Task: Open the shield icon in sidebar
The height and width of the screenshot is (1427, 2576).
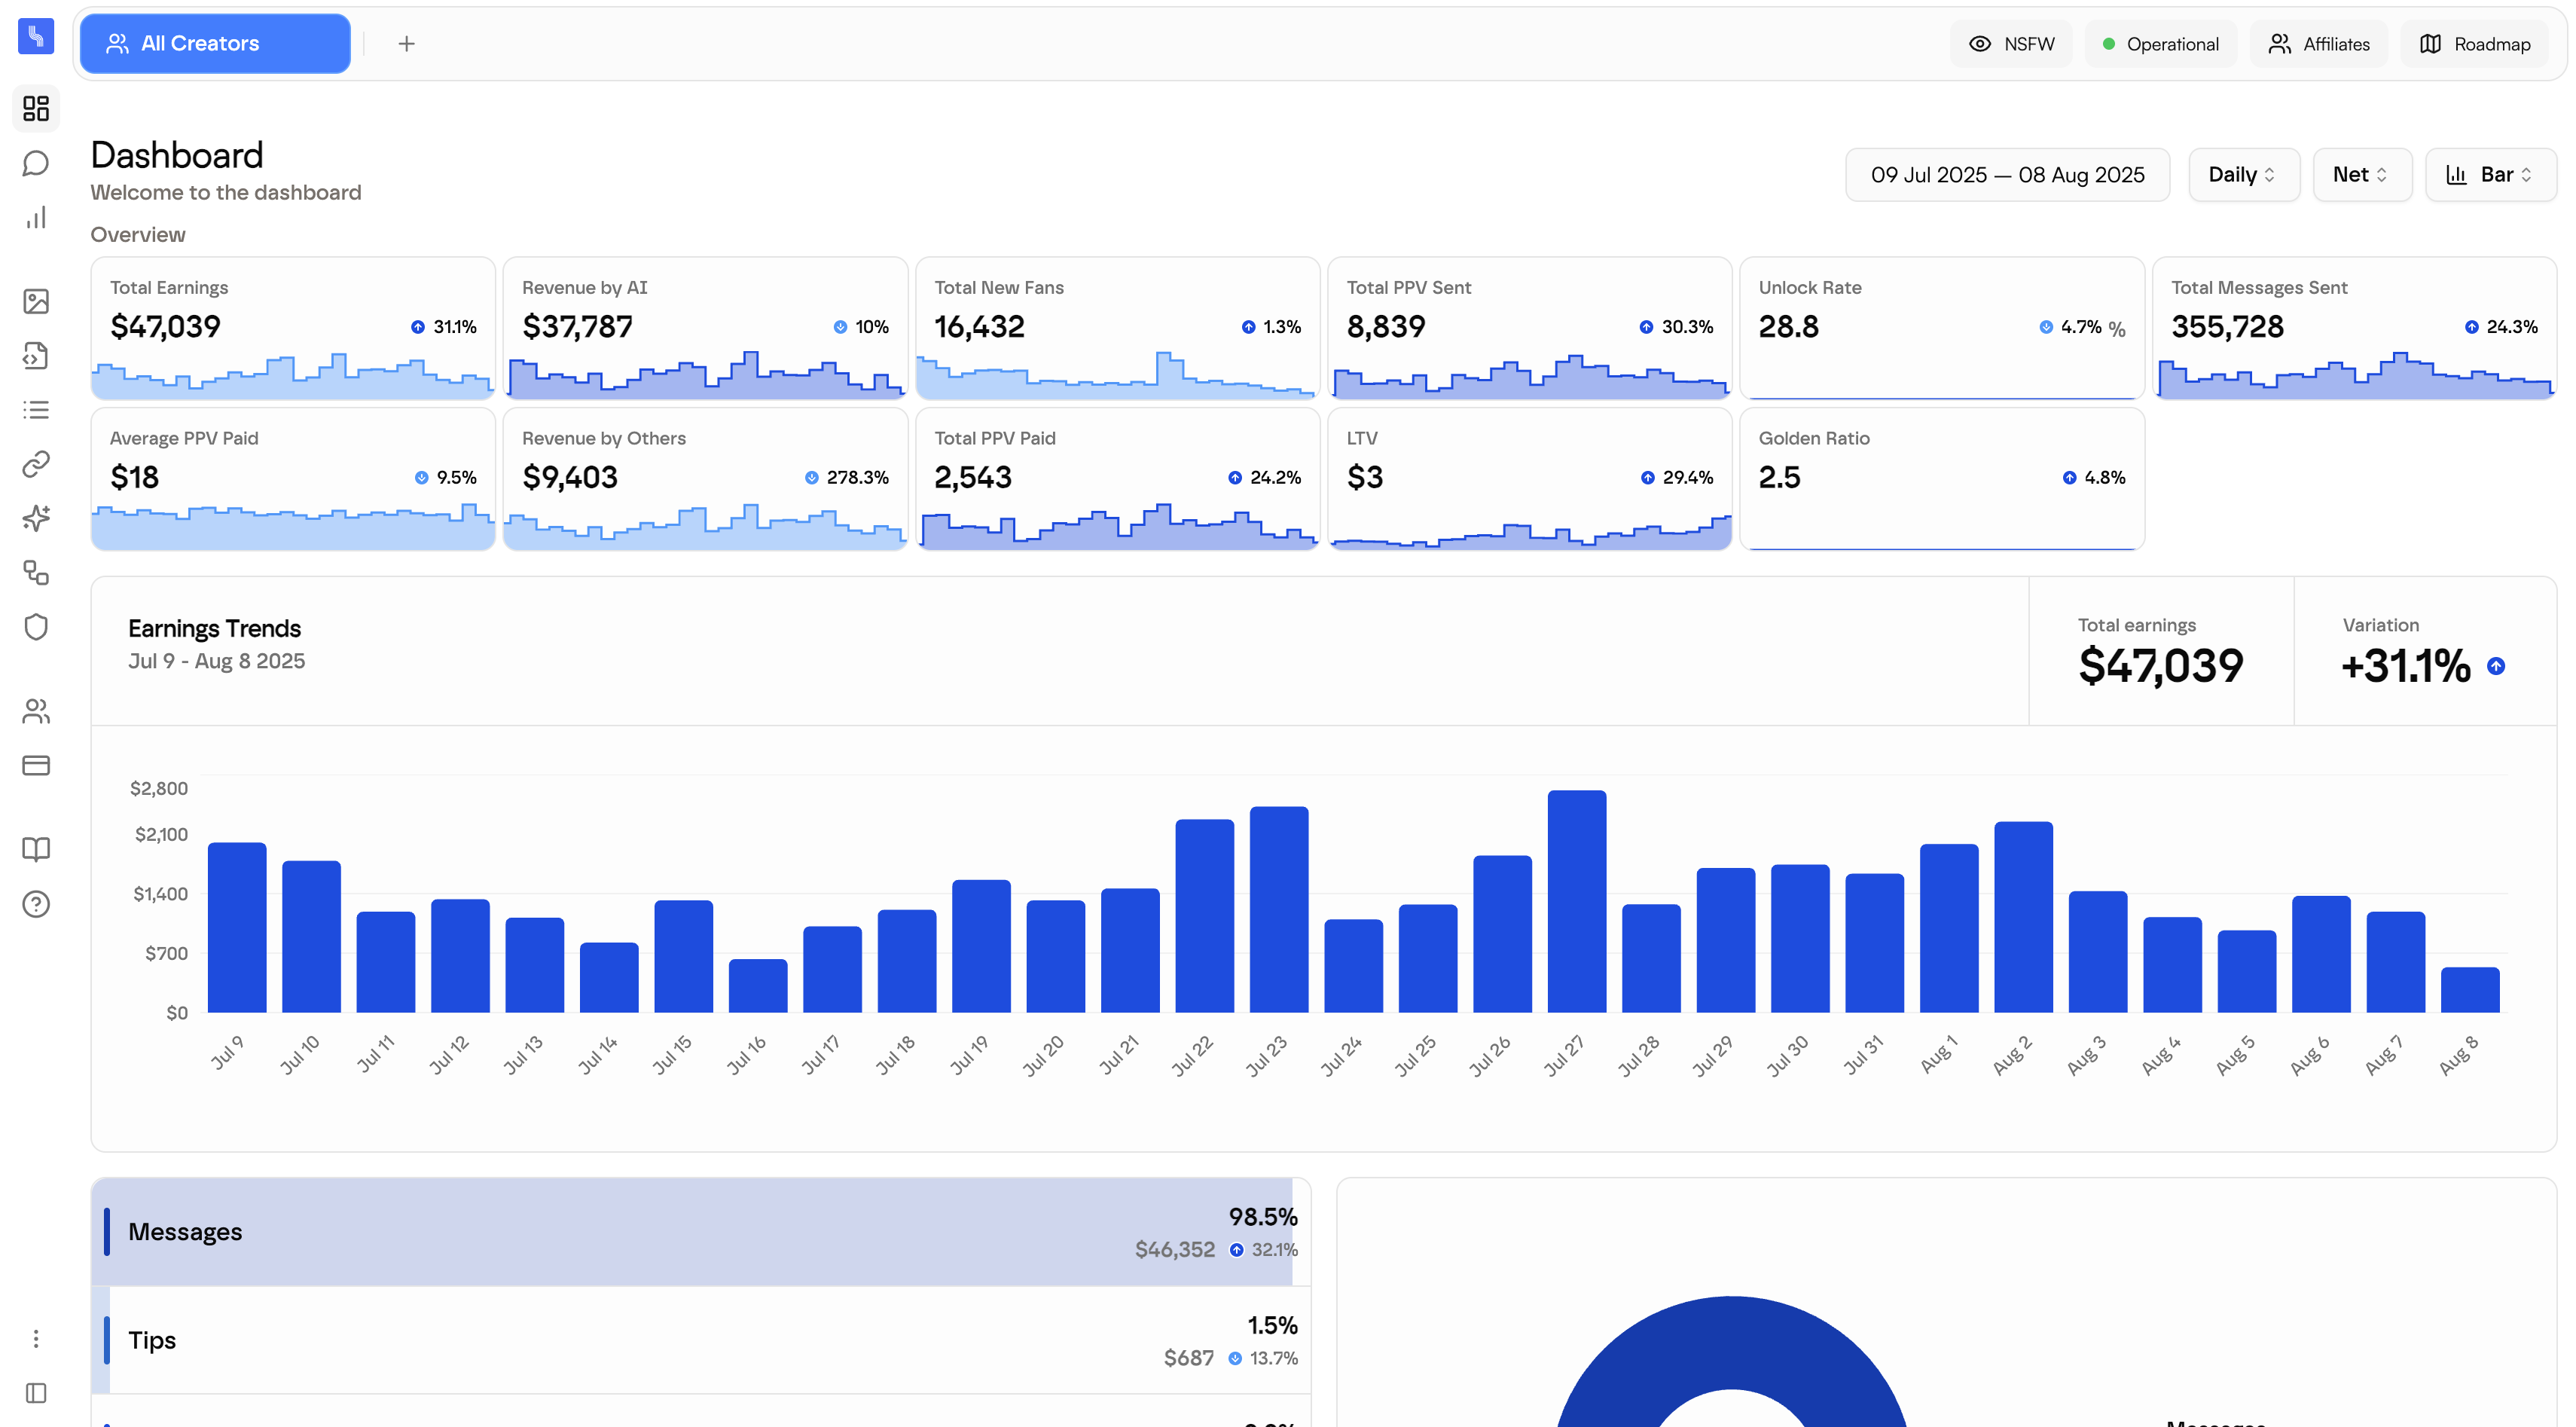Action: [x=36, y=627]
